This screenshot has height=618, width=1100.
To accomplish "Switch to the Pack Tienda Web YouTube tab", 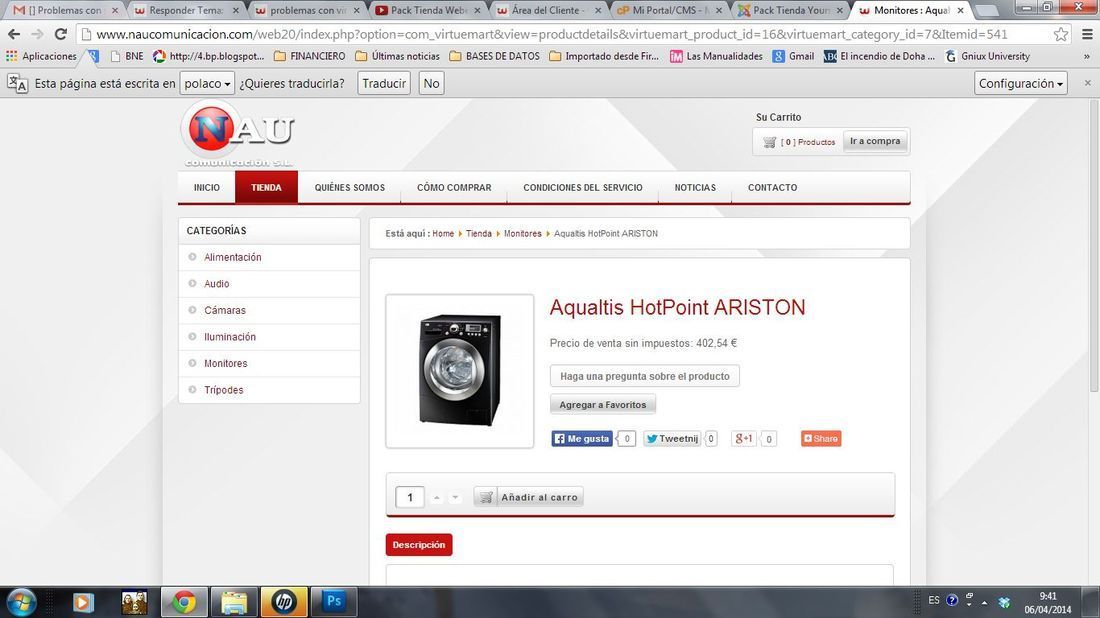I will (x=428, y=11).
